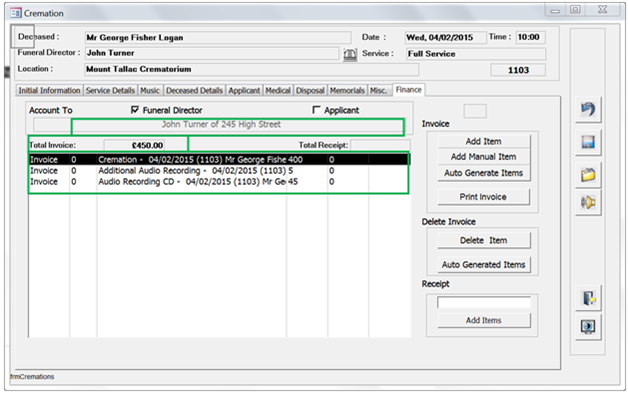Open the yellow folder icon

click(x=588, y=175)
